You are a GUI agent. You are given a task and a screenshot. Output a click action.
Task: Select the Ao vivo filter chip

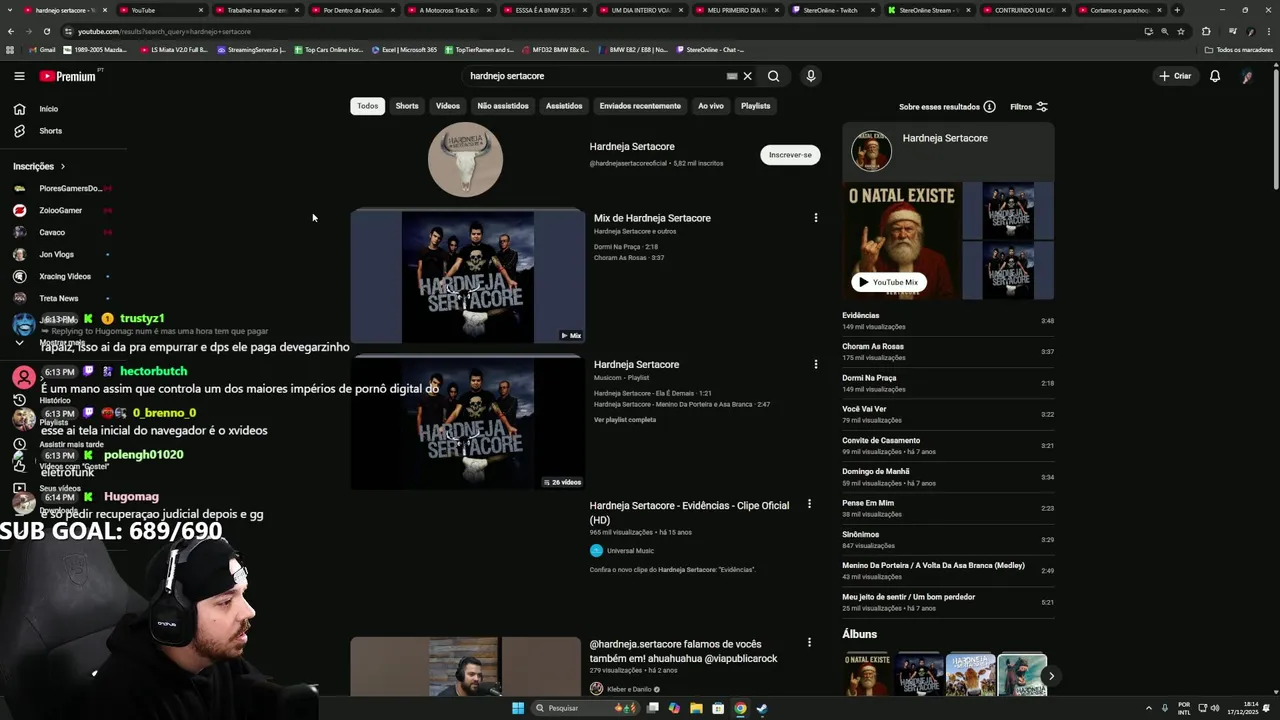(711, 106)
